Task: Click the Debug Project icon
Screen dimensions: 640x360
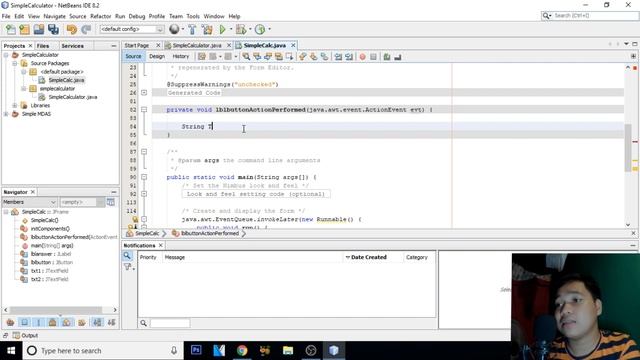Action: pos(241,29)
